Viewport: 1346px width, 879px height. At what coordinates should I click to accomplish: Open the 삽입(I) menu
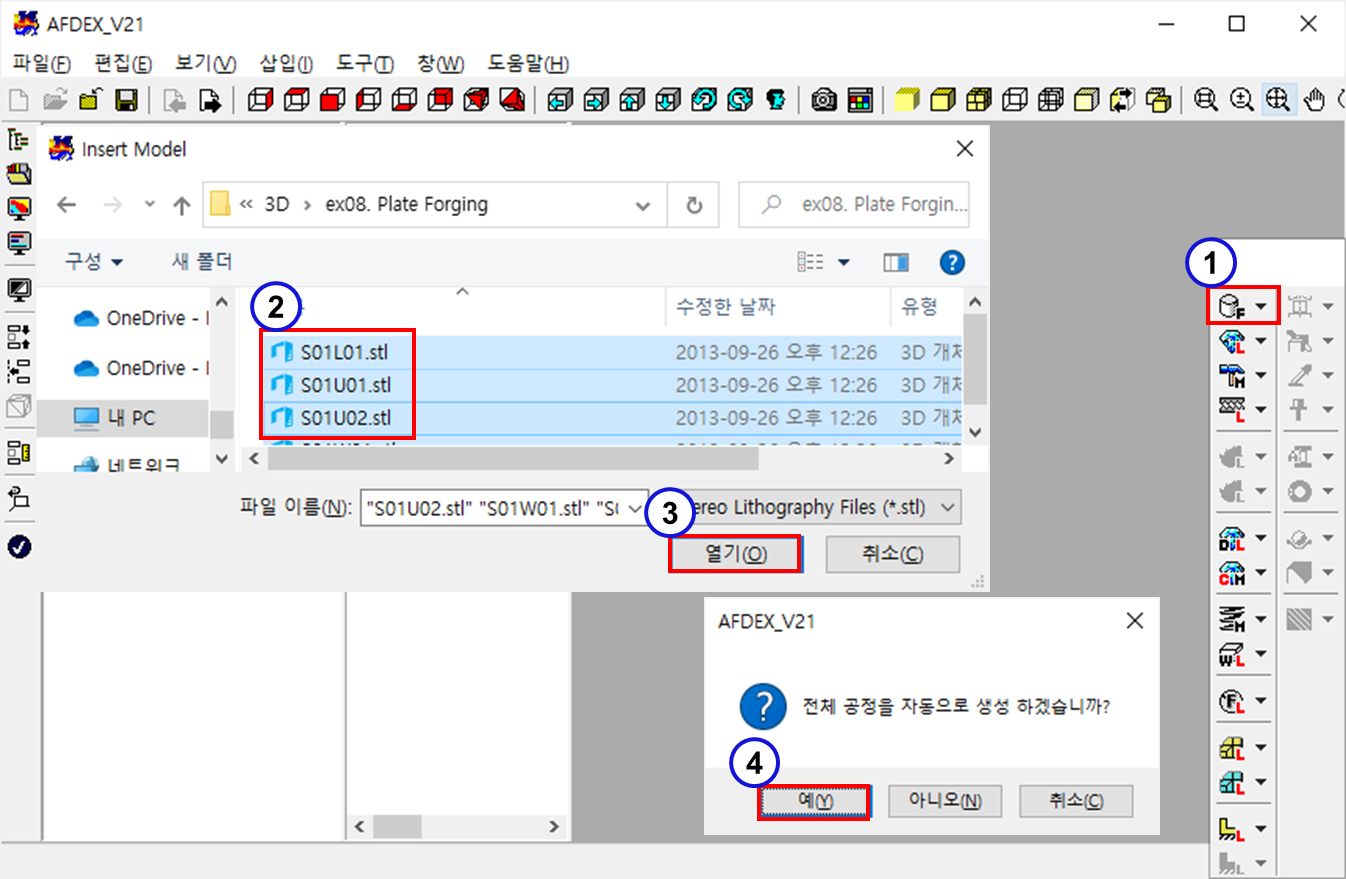click(x=285, y=64)
